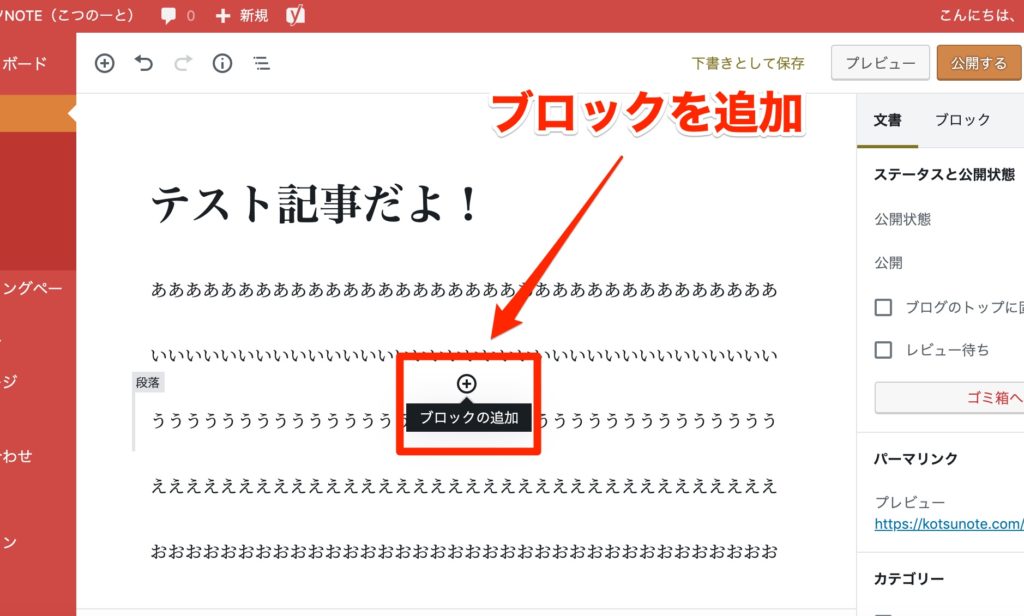Screen dimensions: 1024x616
Task: Click the 段落 block label
Action: (148, 383)
